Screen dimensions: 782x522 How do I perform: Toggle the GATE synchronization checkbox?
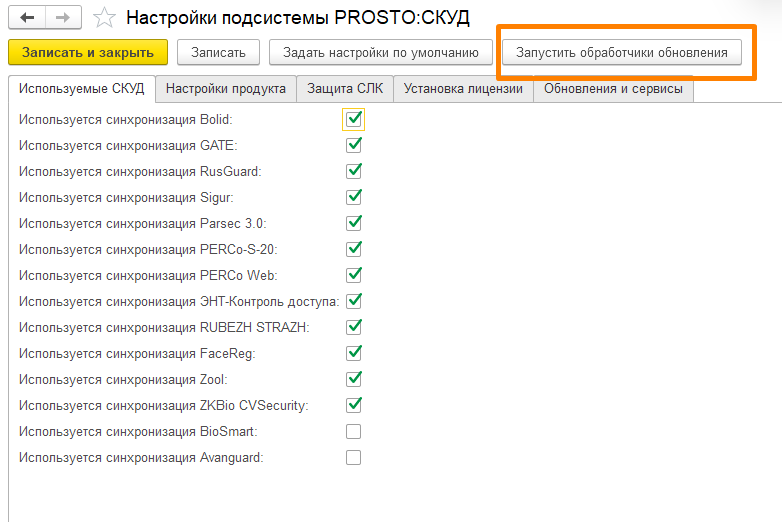[x=354, y=146]
